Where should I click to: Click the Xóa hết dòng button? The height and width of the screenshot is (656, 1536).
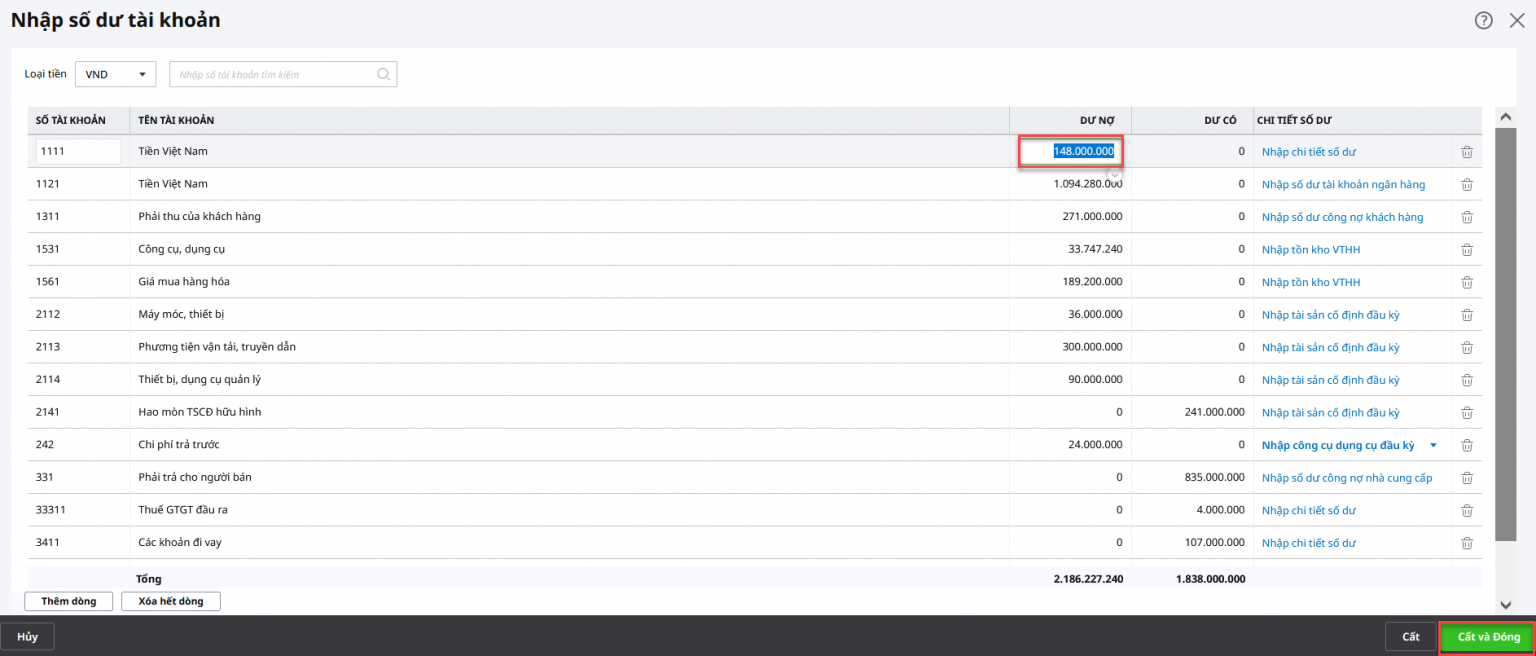pos(170,601)
